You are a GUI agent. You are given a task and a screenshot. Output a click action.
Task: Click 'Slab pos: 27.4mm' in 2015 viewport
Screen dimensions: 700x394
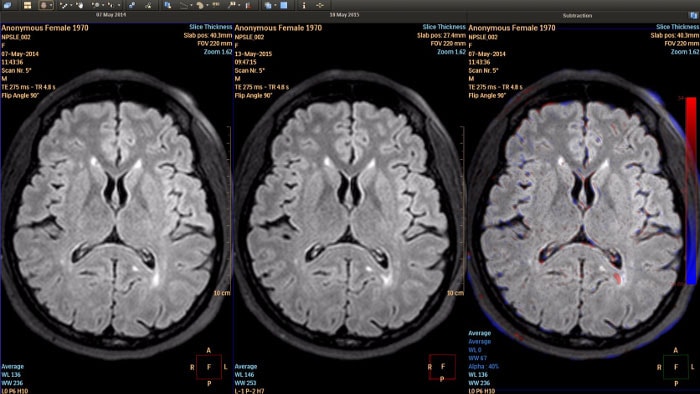pyautogui.click(x=441, y=35)
